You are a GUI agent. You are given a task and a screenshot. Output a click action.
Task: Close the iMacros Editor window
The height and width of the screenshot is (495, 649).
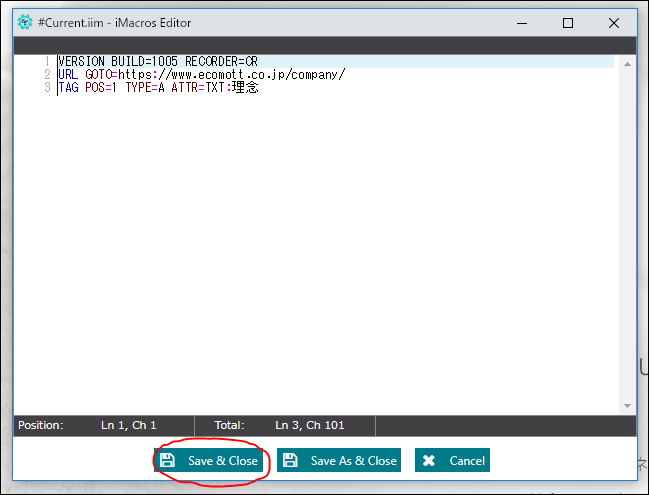coord(614,23)
